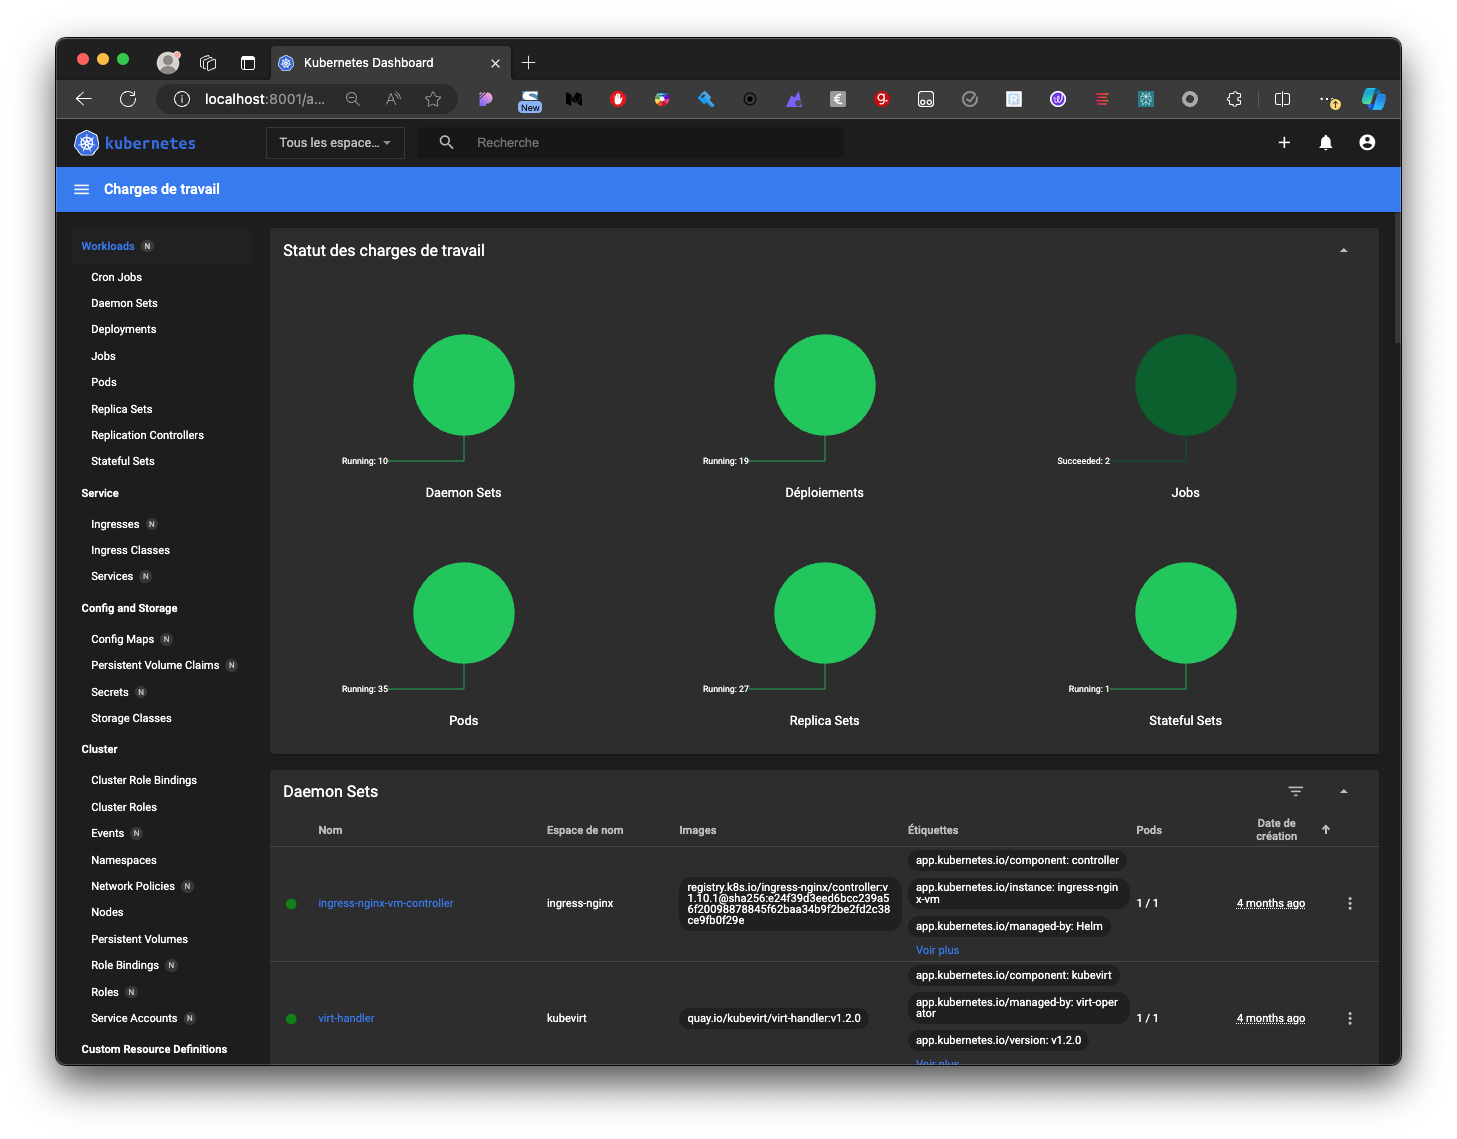Open a new browser tab
This screenshot has height=1139, width=1457.
[529, 63]
